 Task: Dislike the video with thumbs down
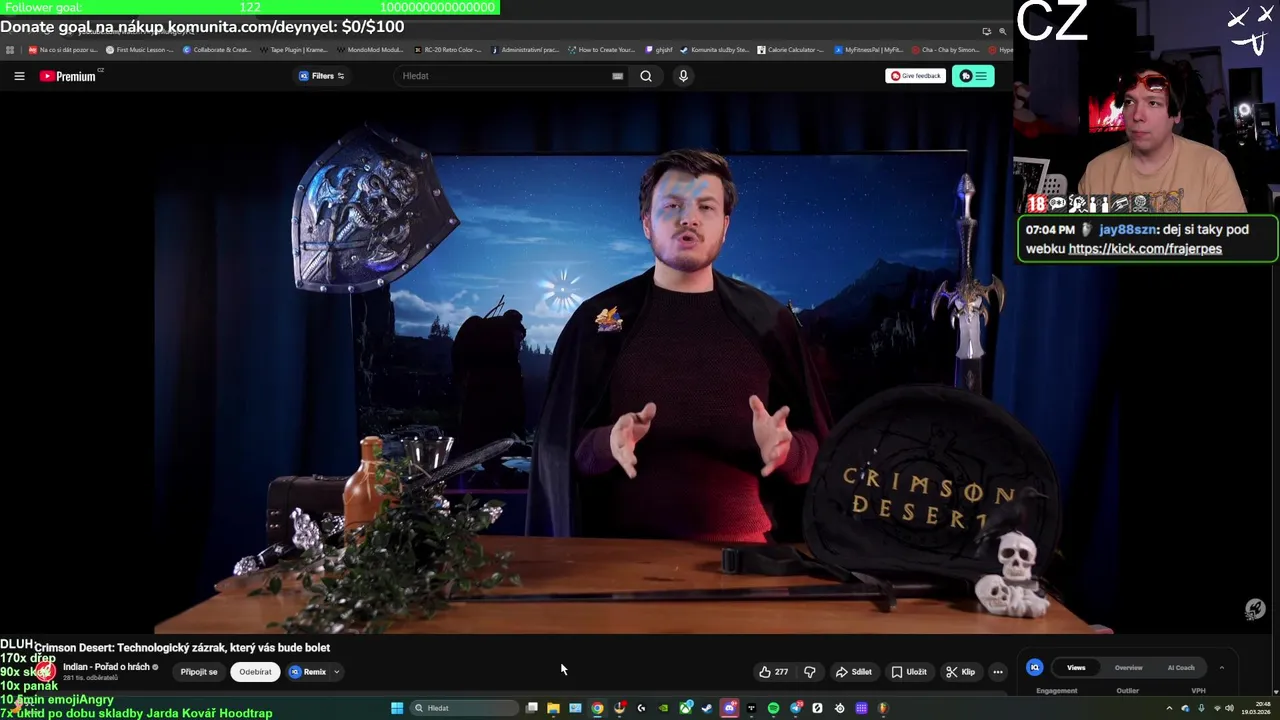click(x=810, y=672)
